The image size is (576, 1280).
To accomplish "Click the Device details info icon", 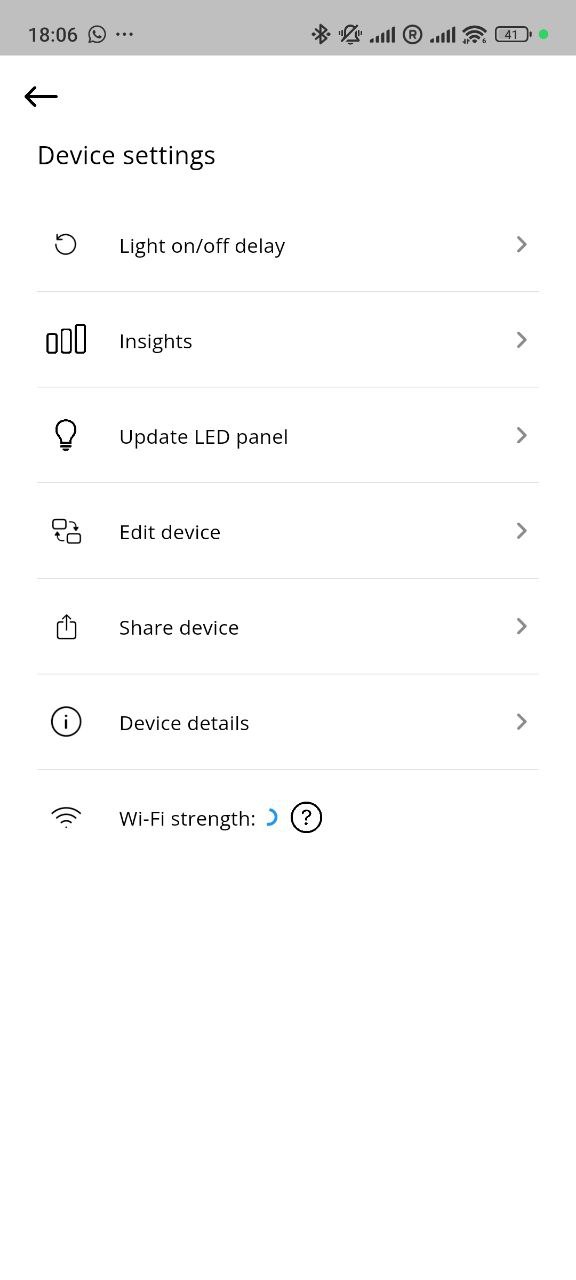I will point(66,722).
